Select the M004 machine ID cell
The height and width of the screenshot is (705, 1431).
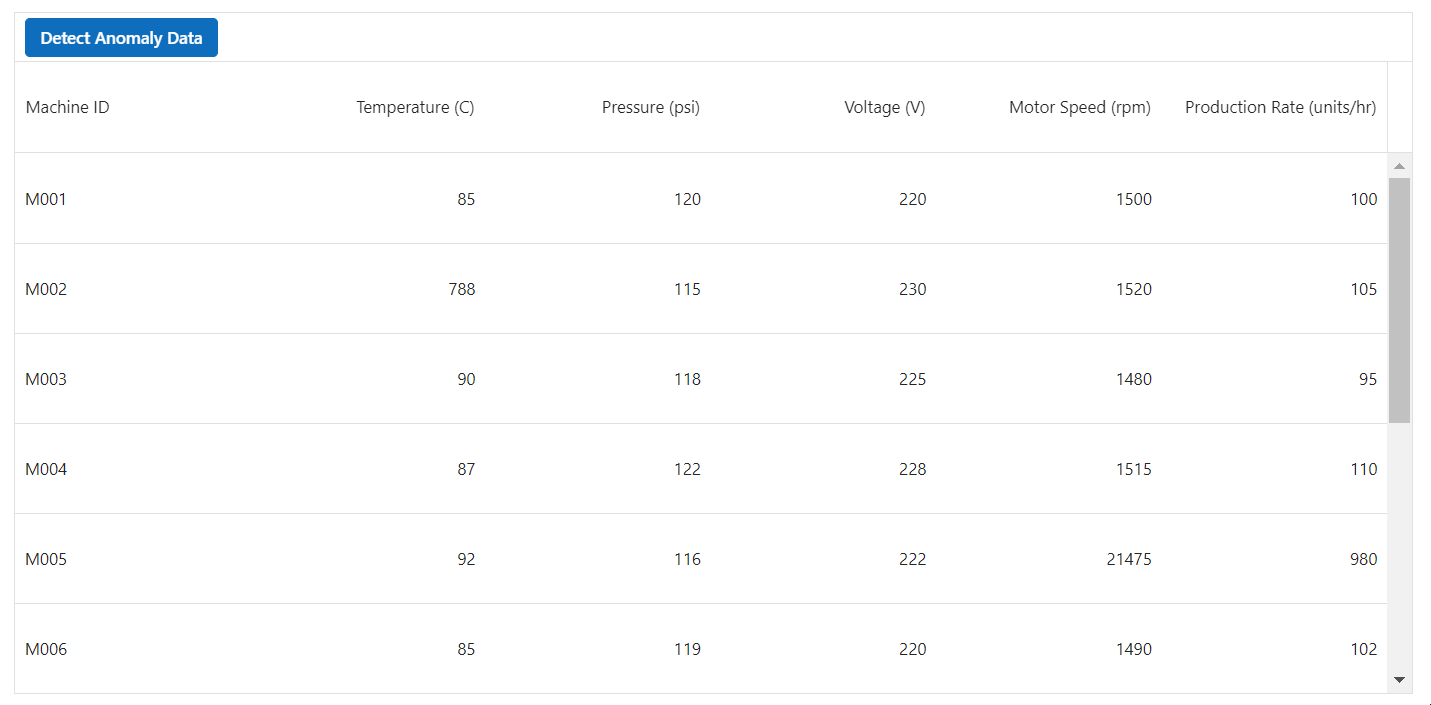pos(46,469)
